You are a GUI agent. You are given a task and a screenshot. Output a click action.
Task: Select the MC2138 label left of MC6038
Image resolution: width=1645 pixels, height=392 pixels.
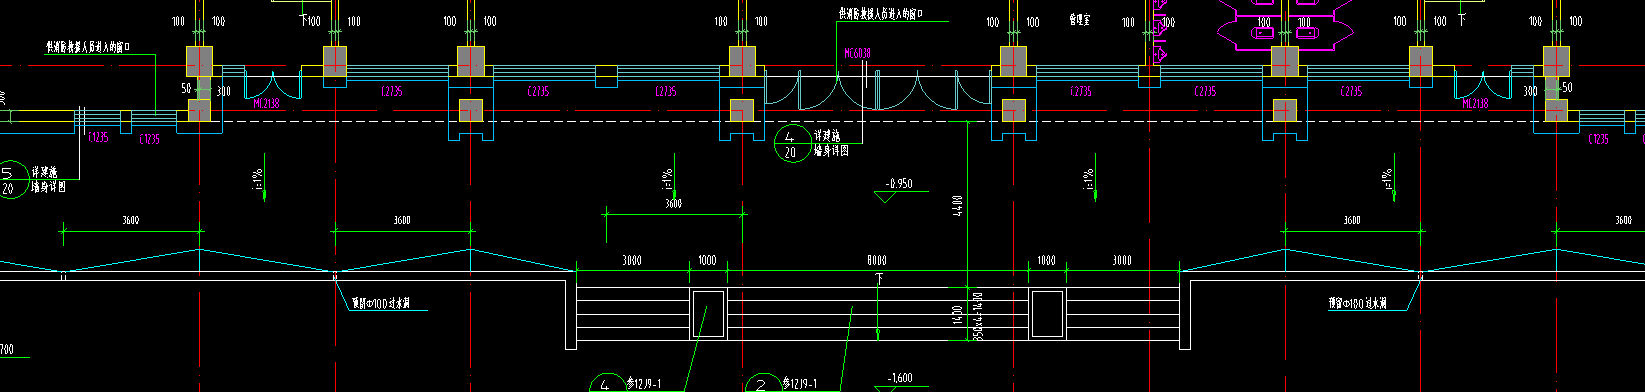point(267,103)
